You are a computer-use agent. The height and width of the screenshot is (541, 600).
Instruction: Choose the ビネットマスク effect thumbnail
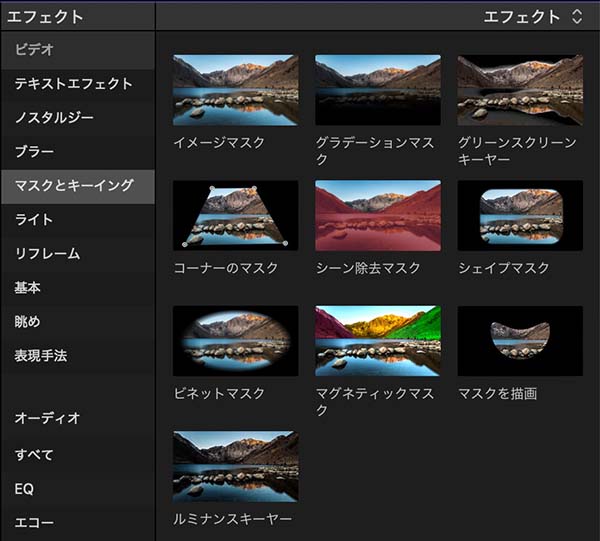click(235, 341)
